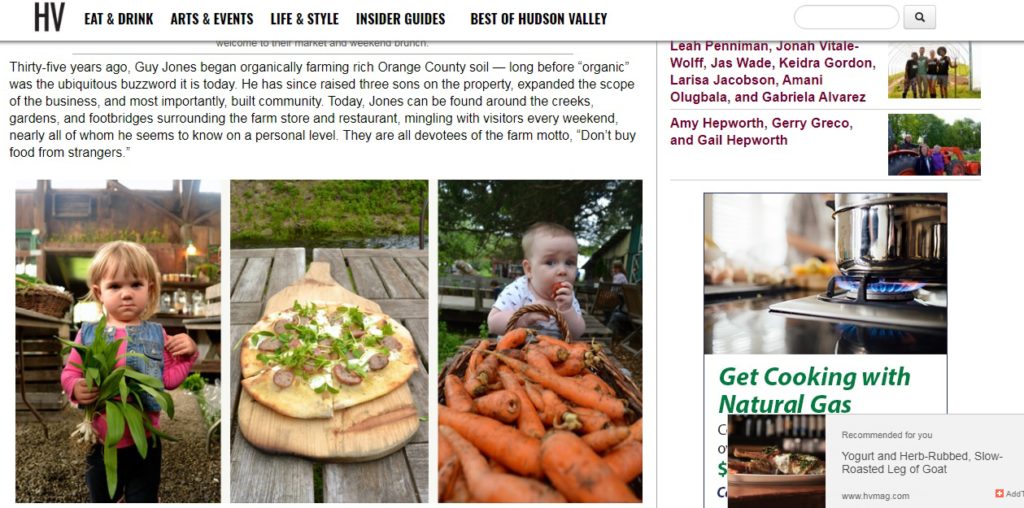Open the photo of the girl holding ramps
1024x508 pixels.
point(118,341)
